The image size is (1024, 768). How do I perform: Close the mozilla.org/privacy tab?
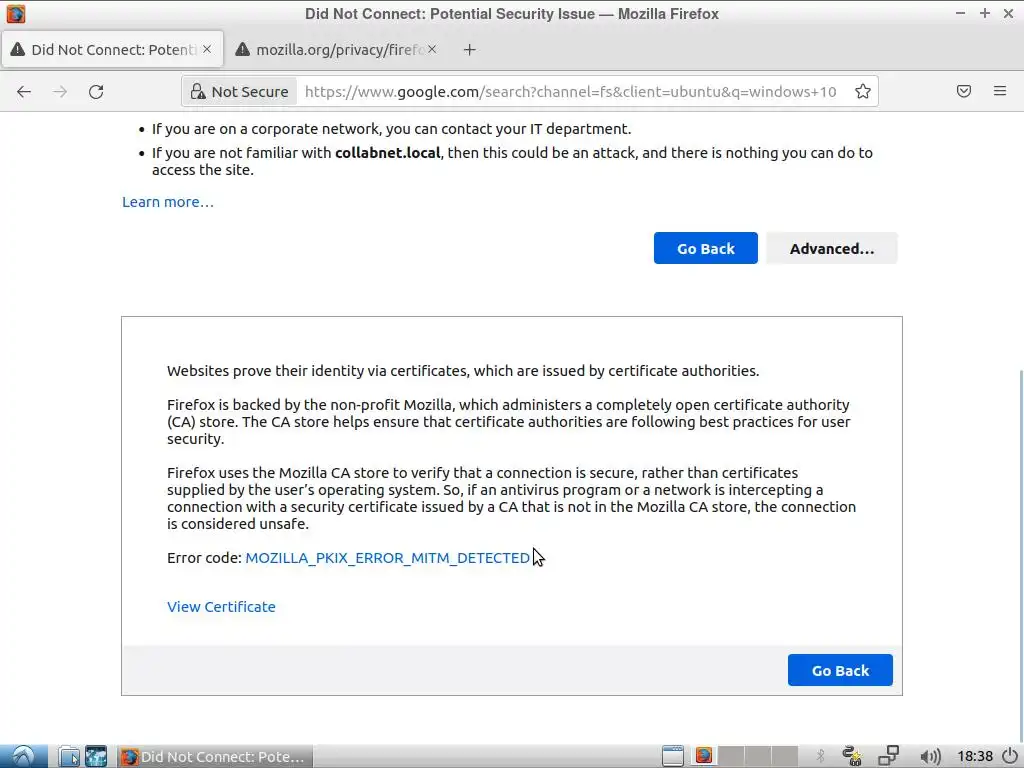coord(432,49)
